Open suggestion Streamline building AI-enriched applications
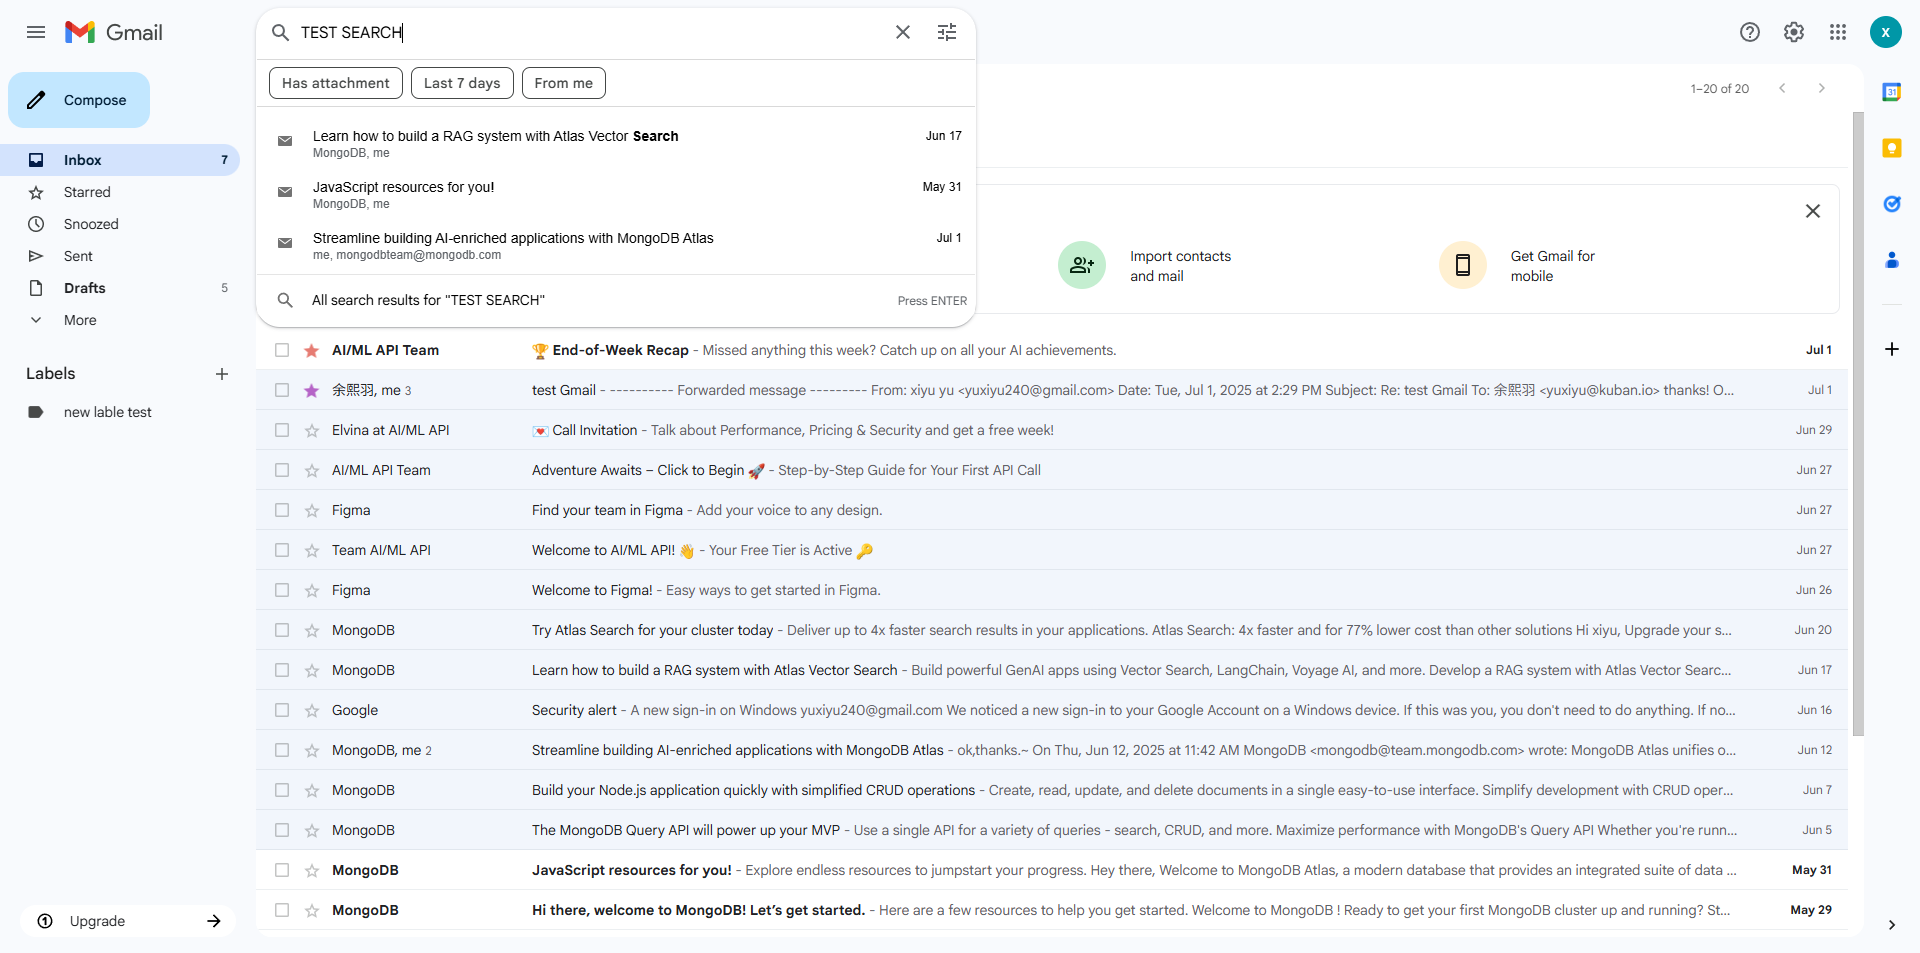Image resolution: width=1920 pixels, height=953 pixels. point(616,246)
